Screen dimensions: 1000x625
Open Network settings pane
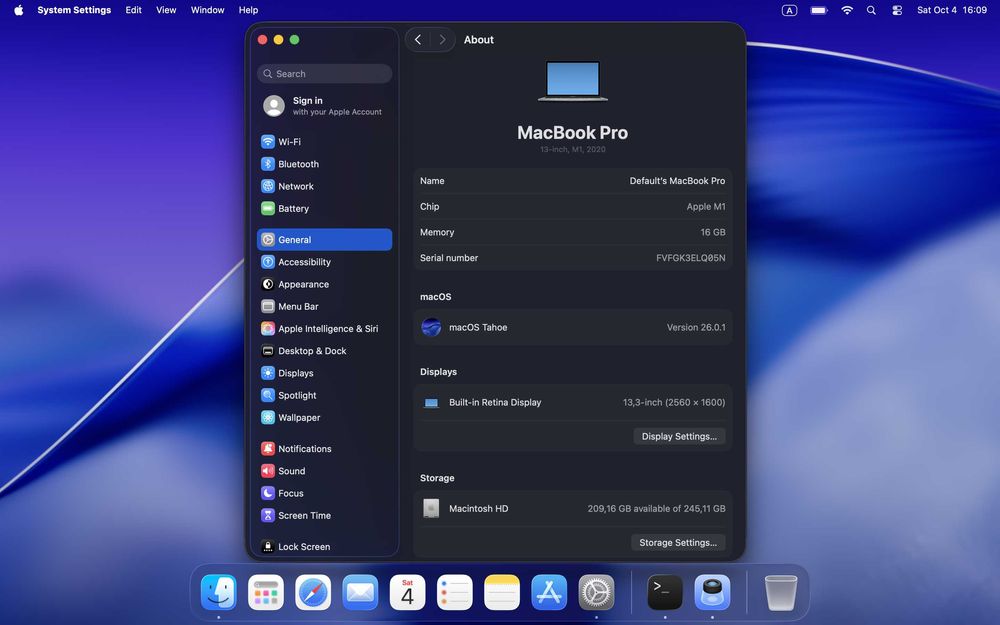point(324,186)
